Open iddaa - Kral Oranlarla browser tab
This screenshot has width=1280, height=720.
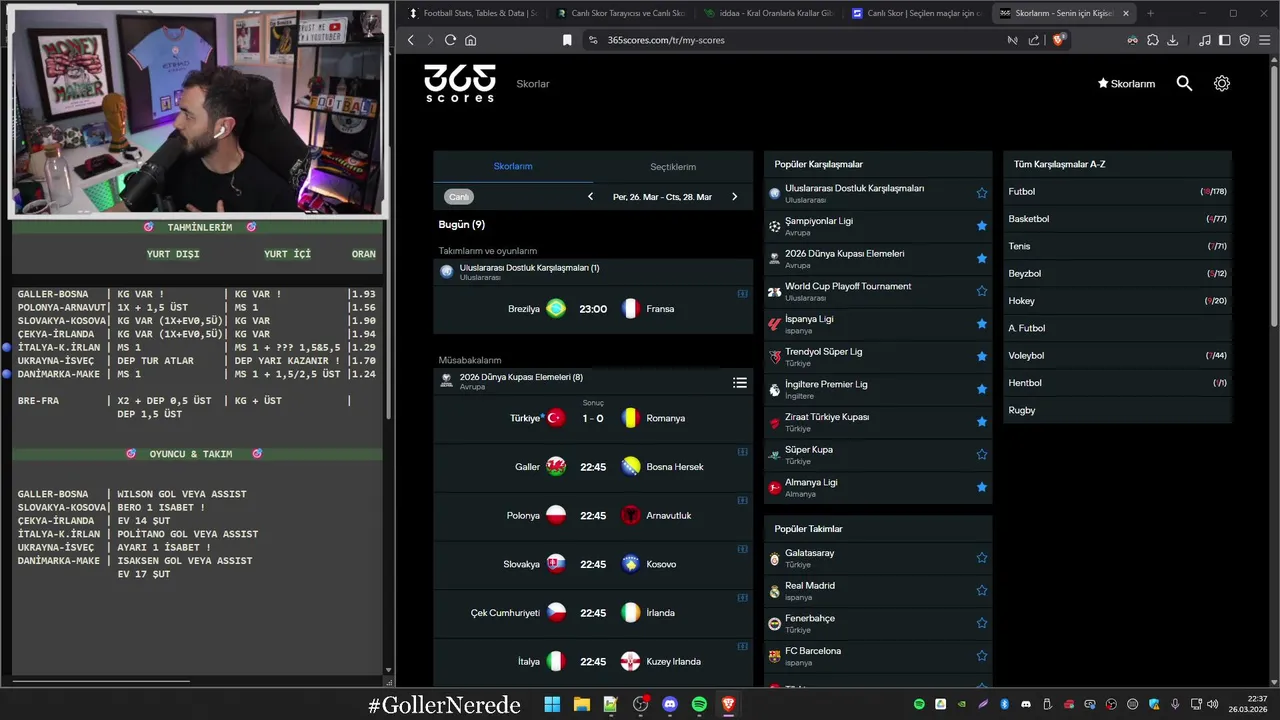(x=768, y=13)
